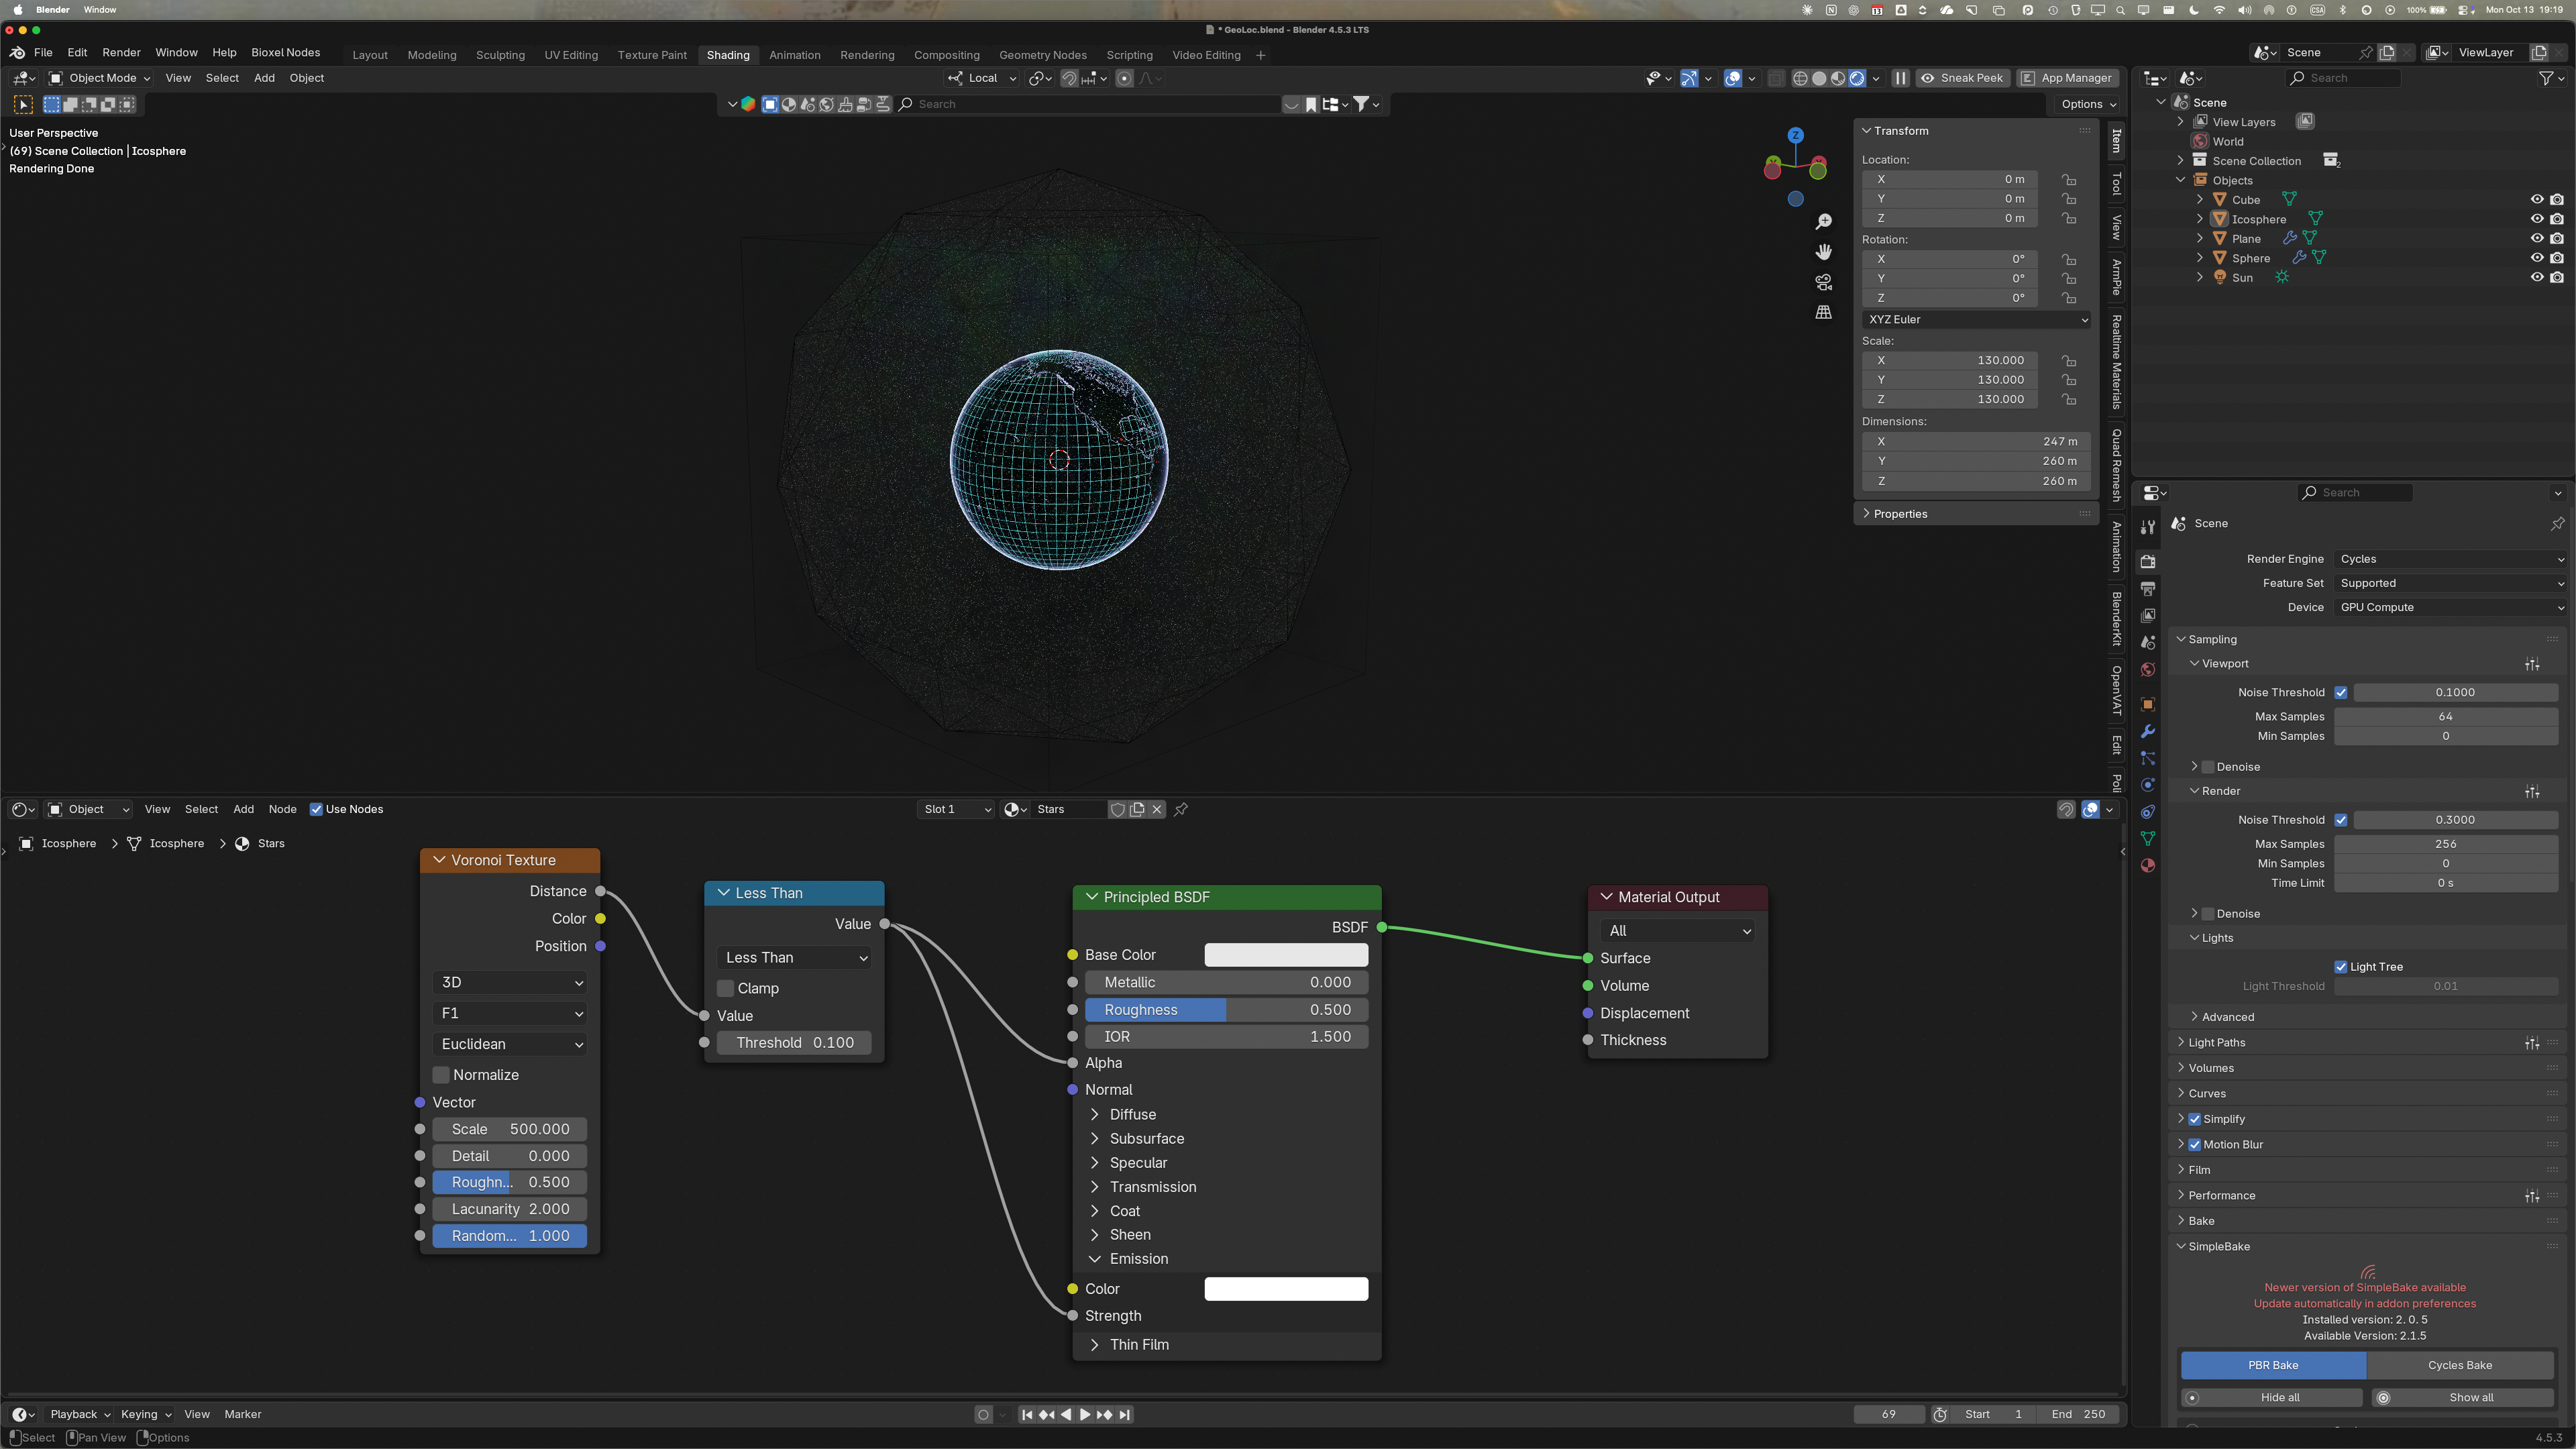2576x1449 pixels.
Task: Open the outliner filter funnel menu
Action: point(2551,78)
